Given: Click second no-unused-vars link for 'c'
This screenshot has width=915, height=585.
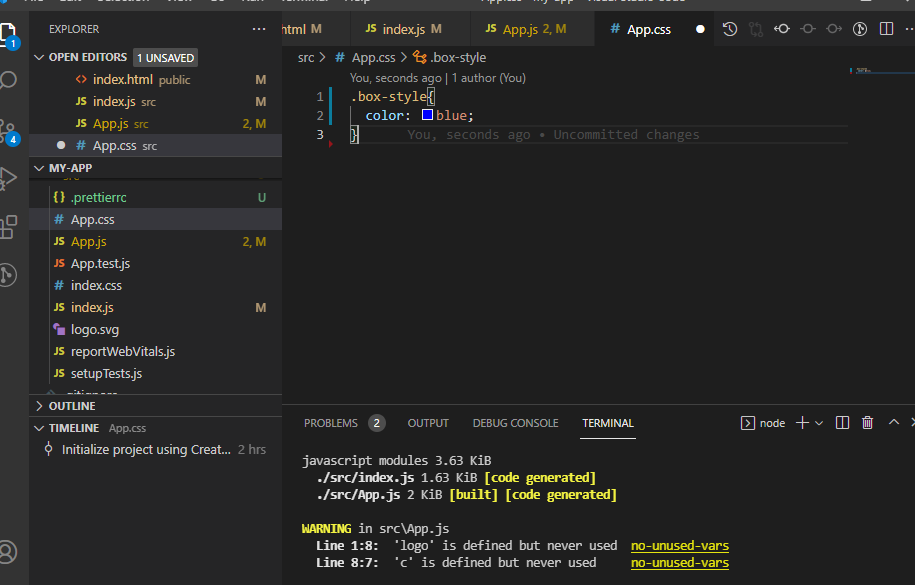Looking at the screenshot, I should pos(679,563).
